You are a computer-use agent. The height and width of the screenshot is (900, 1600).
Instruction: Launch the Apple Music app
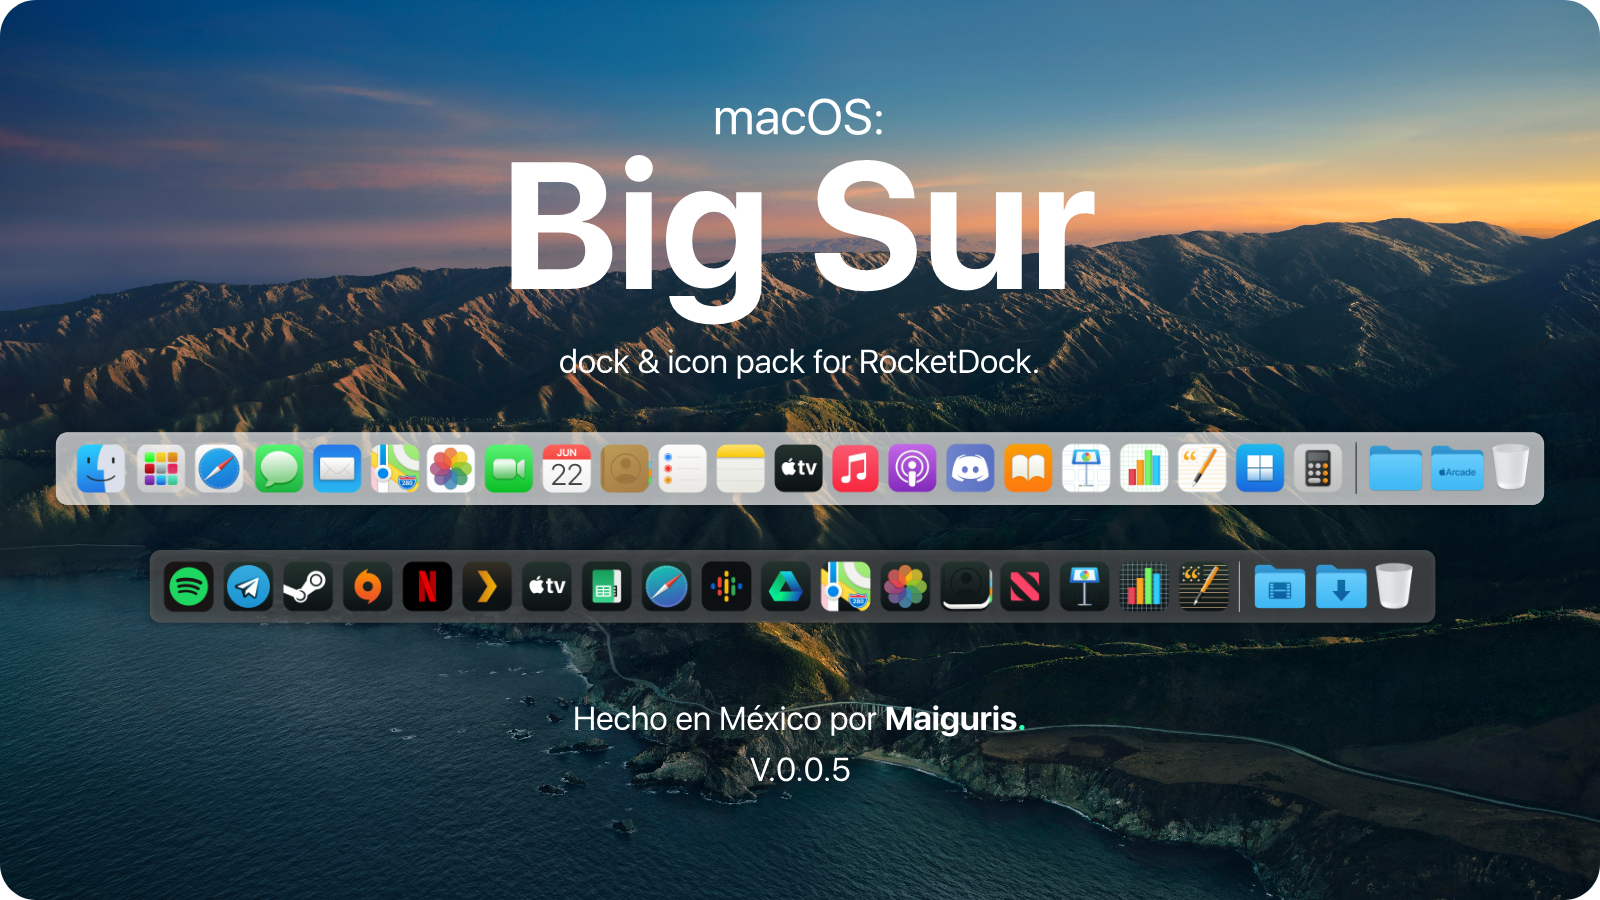(855, 468)
